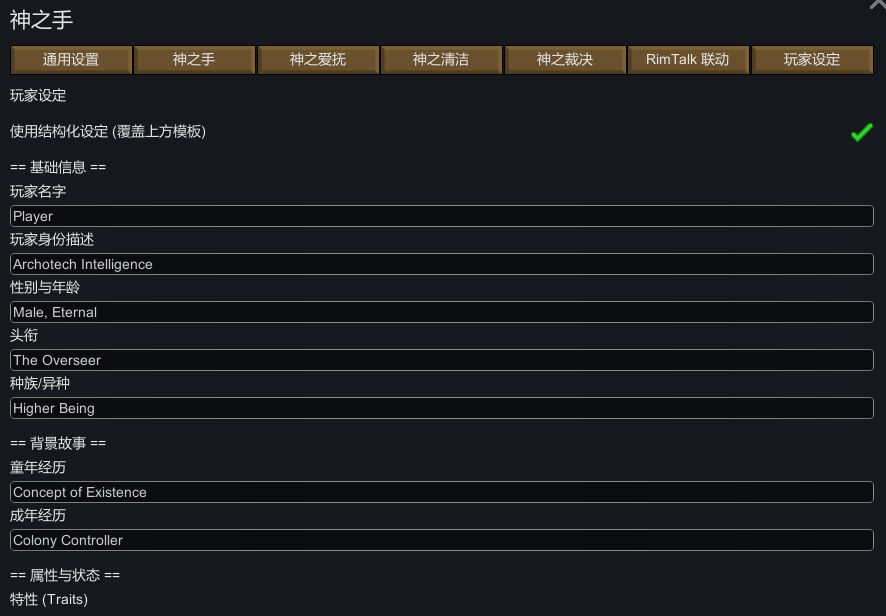
Task: Click the 性别与年龄 field with Male, Eternal
Action: click(x=441, y=312)
